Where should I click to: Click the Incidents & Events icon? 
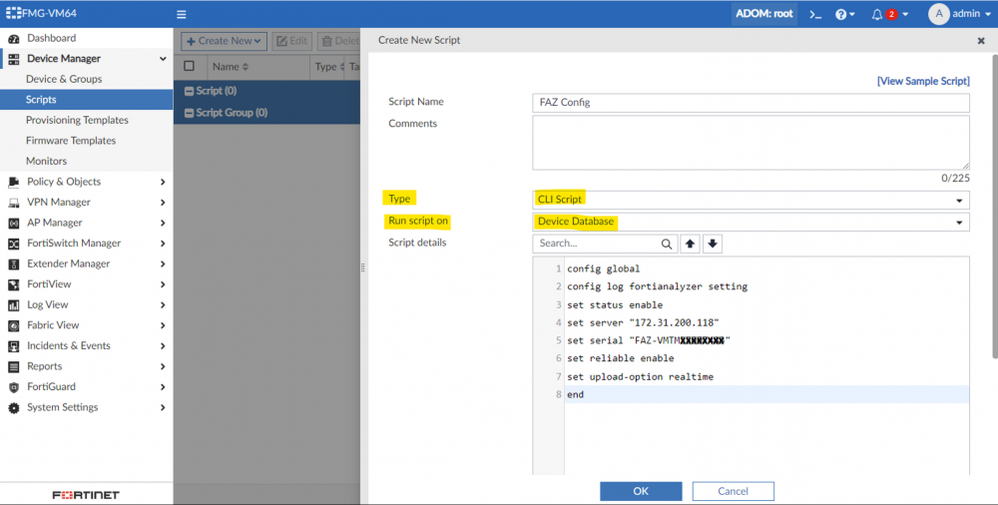coord(13,346)
